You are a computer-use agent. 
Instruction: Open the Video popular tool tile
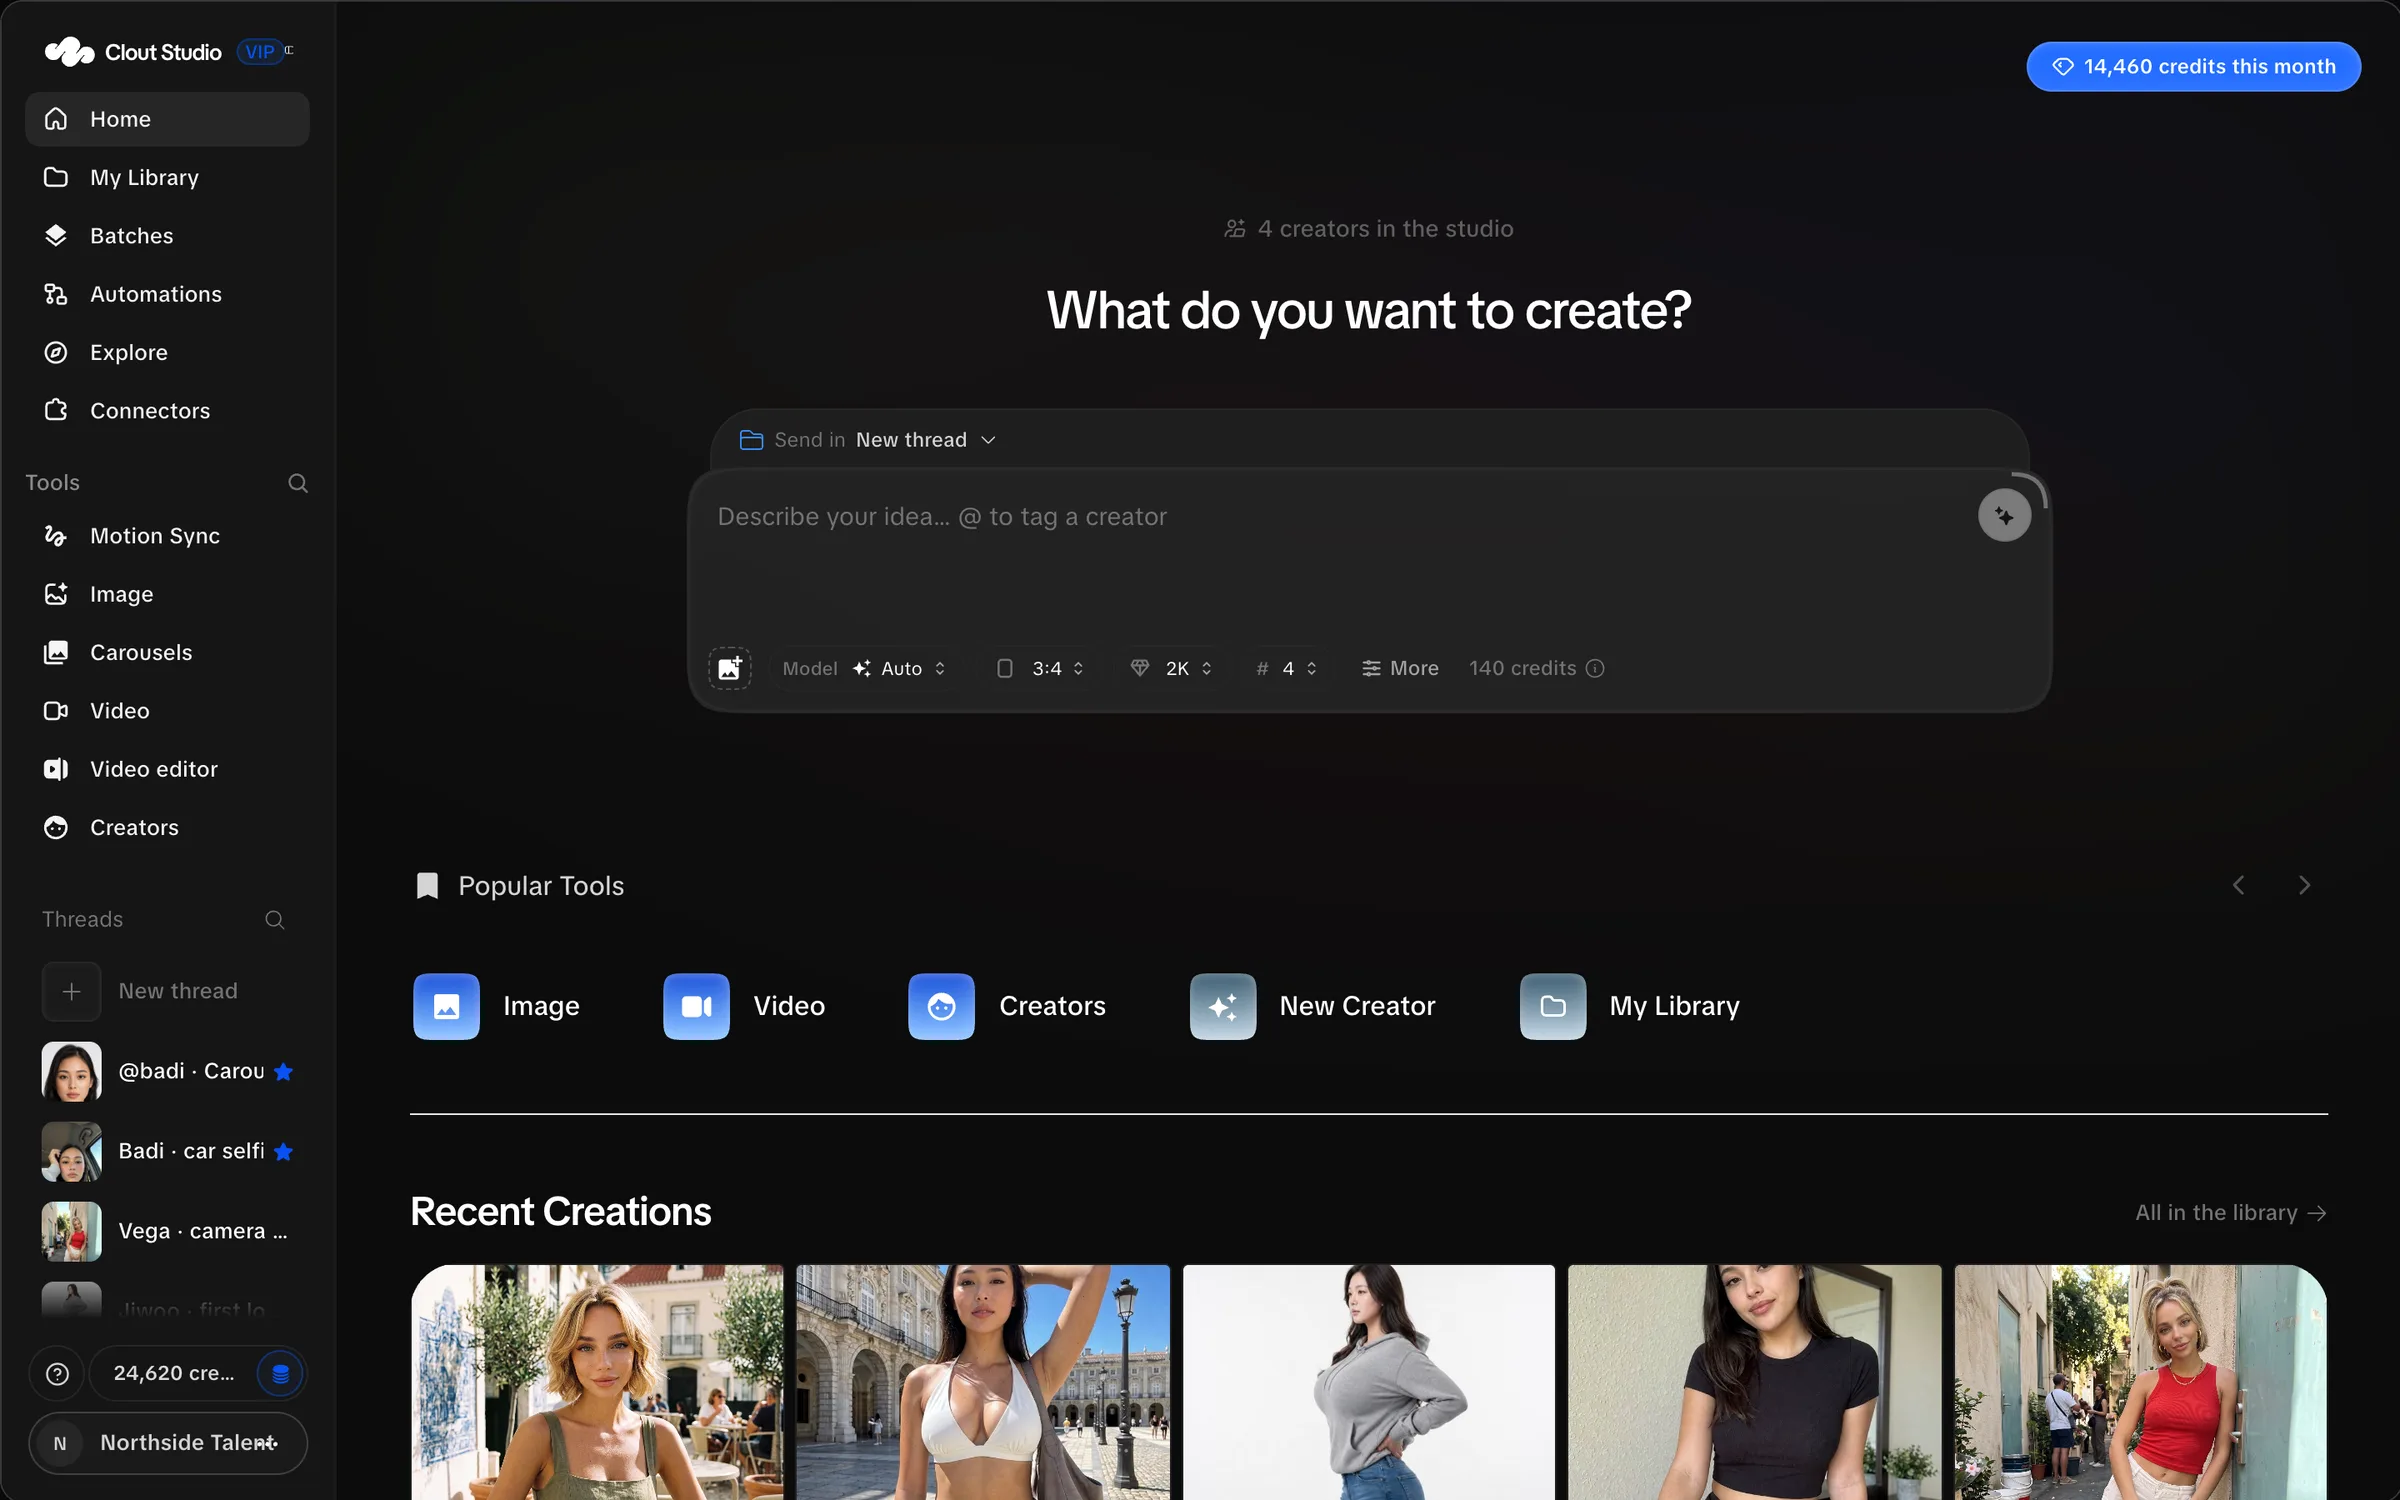[x=744, y=1006]
